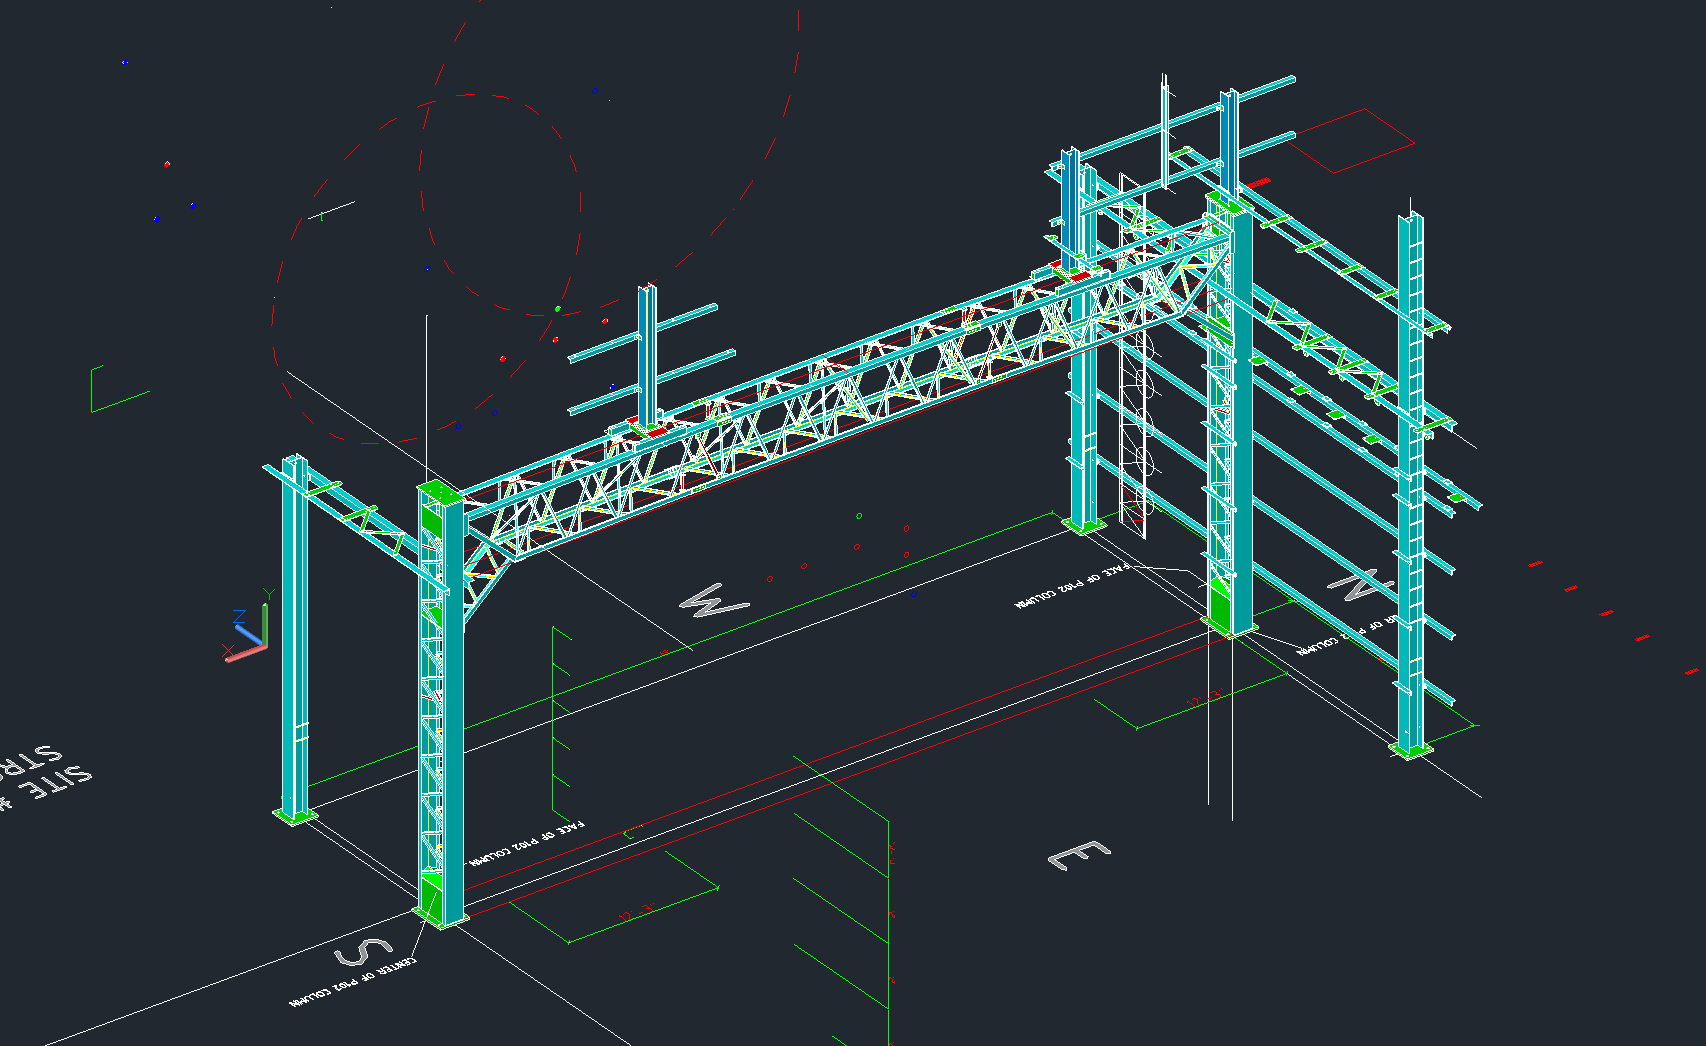Image resolution: width=1706 pixels, height=1046 pixels.
Task: Click the large "S" direction letter
Action: [362, 951]
